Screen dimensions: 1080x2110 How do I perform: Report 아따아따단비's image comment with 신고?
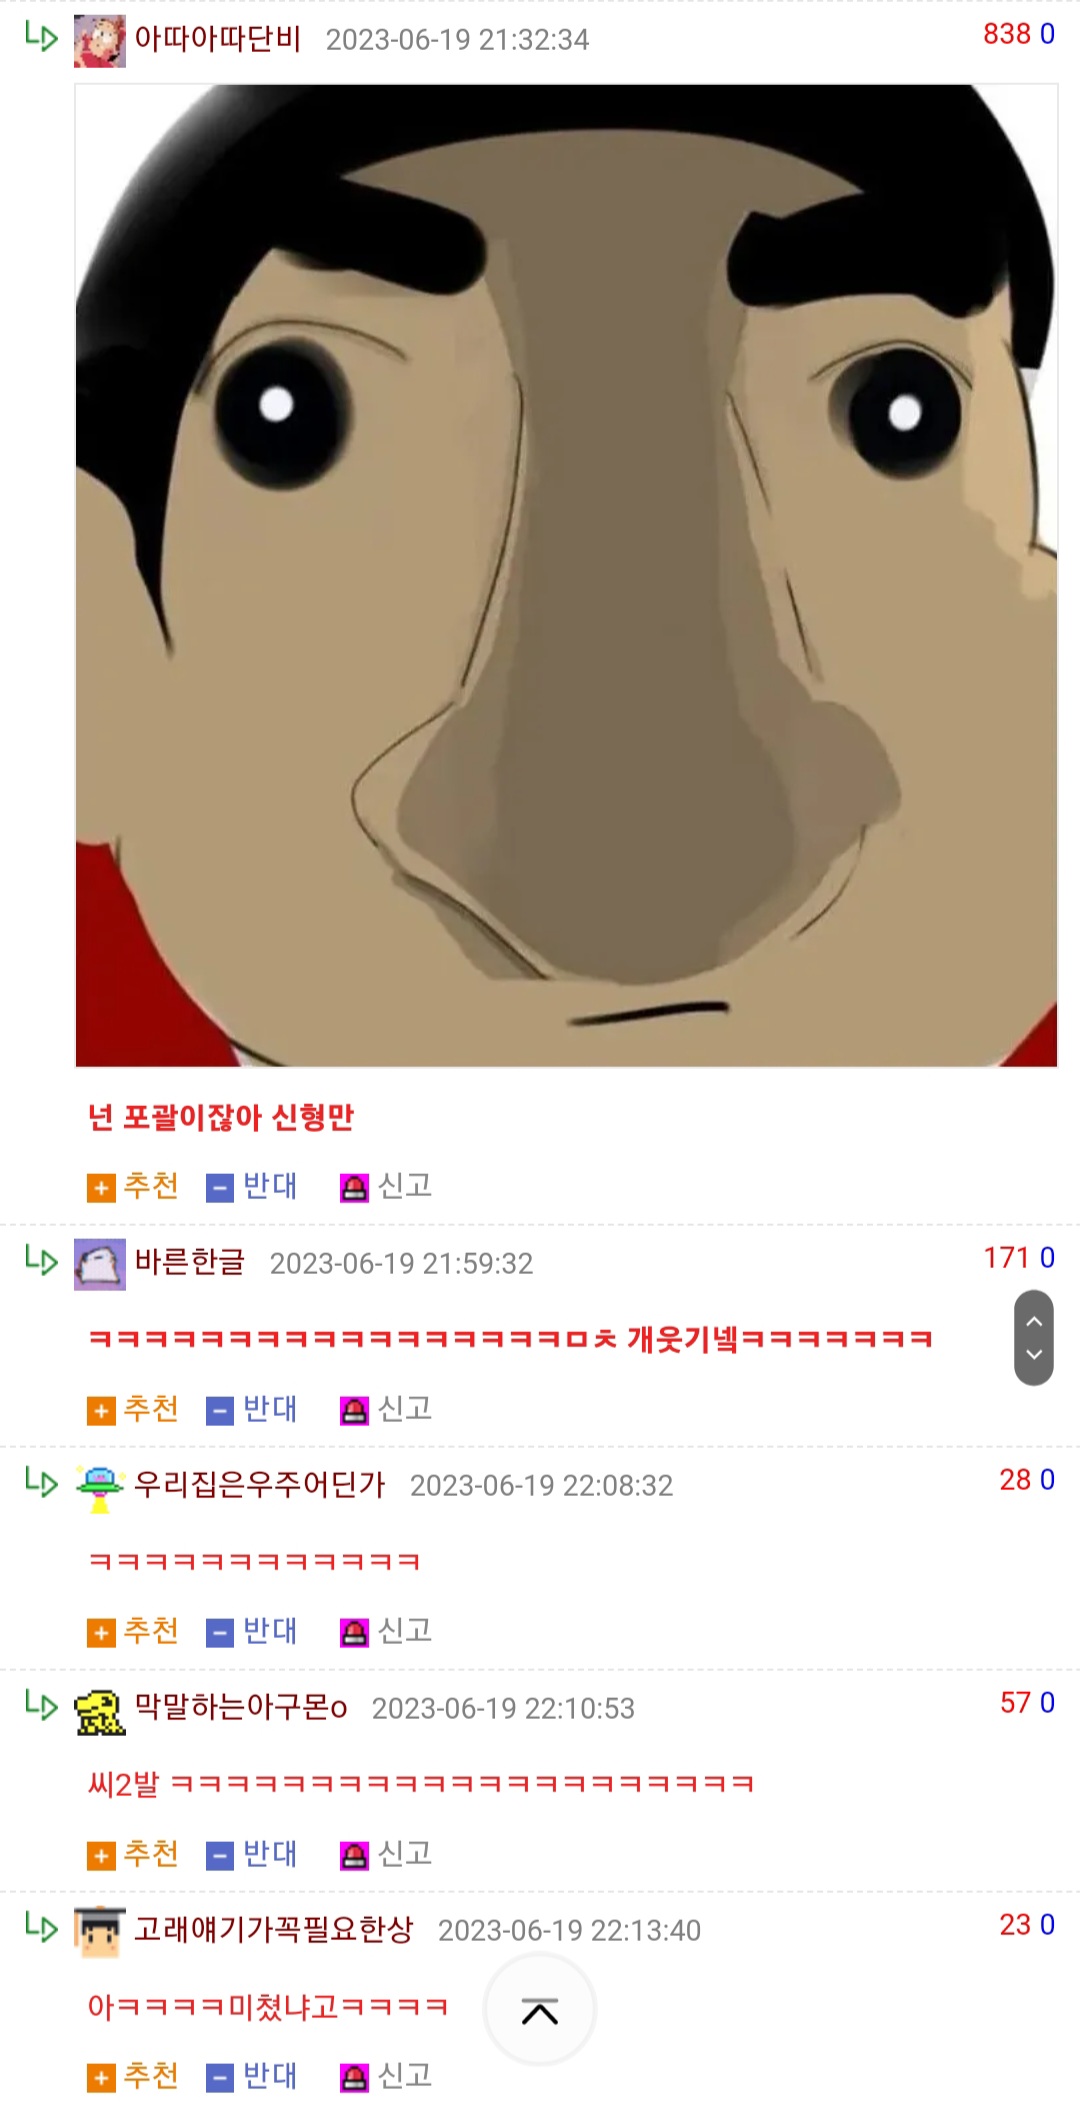386,1186
